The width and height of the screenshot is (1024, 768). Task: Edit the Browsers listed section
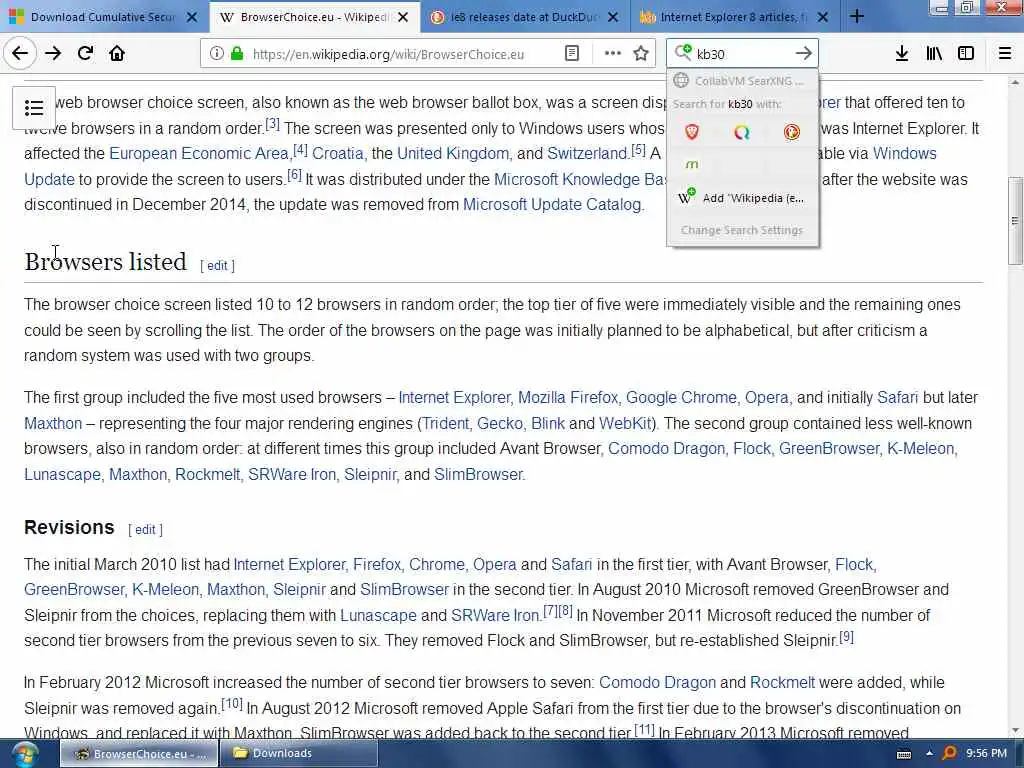click(x=217, y=265)
